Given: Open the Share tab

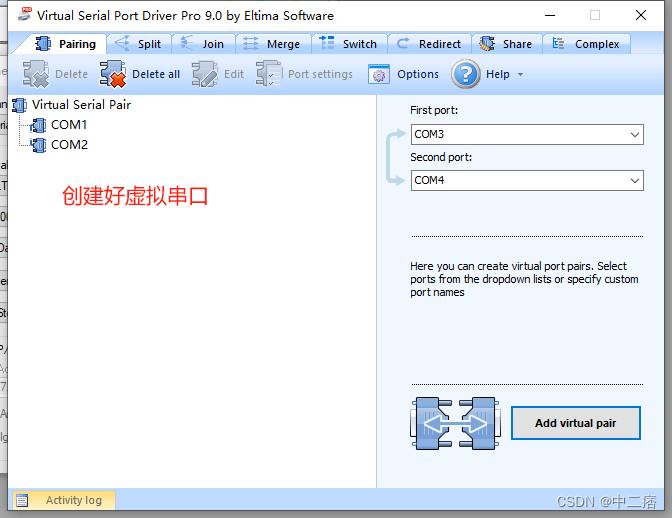Looking at the screenshot, I should click(x=507, y=44).
